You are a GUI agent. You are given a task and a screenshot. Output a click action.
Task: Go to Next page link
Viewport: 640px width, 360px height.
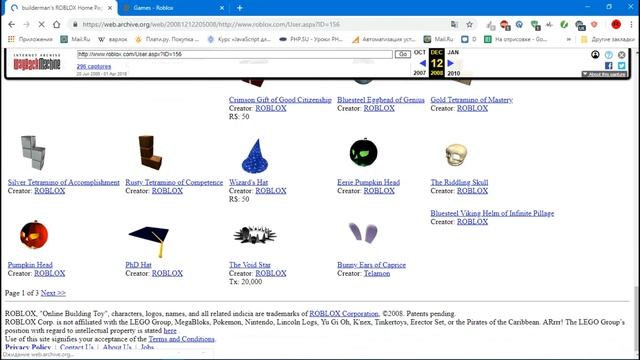click(53, 293)
